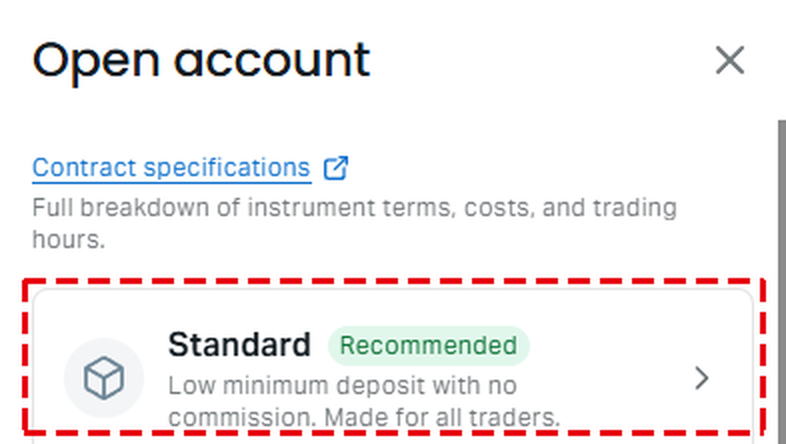The height and width of the screenshot is (444, 786).
Task: Click the arrow-in-square icon after the blue link
Action: pos(335,168)
